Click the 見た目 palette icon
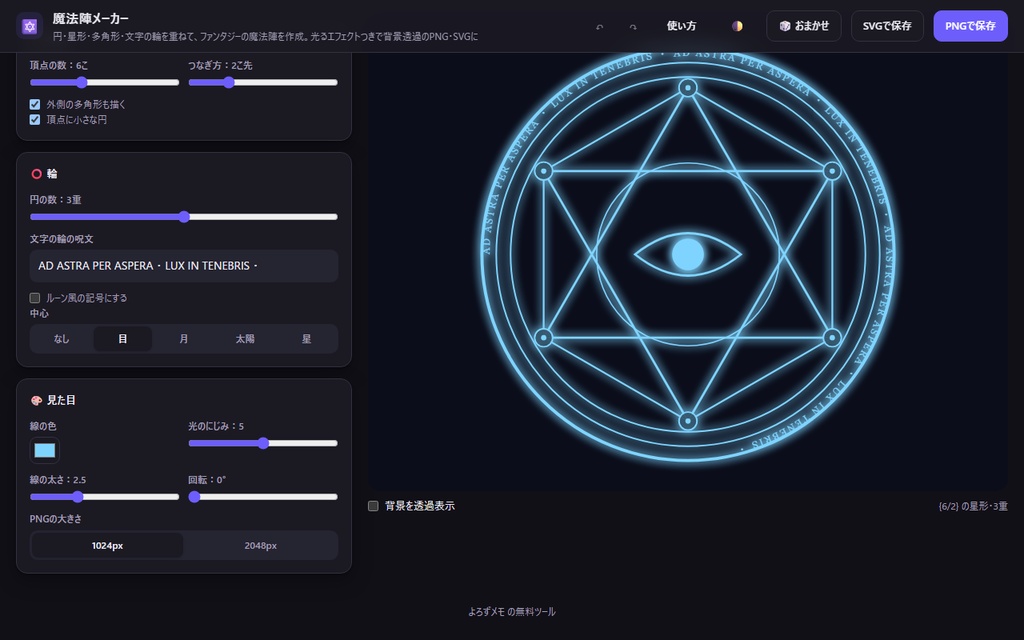This screenshot has width=1024, height=640. [37, 400]
